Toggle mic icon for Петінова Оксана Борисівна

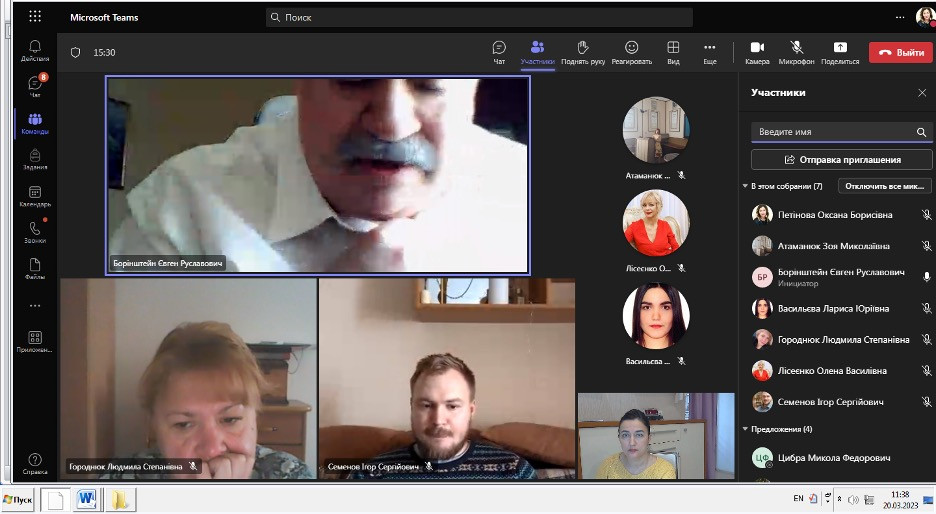point(926,214)
